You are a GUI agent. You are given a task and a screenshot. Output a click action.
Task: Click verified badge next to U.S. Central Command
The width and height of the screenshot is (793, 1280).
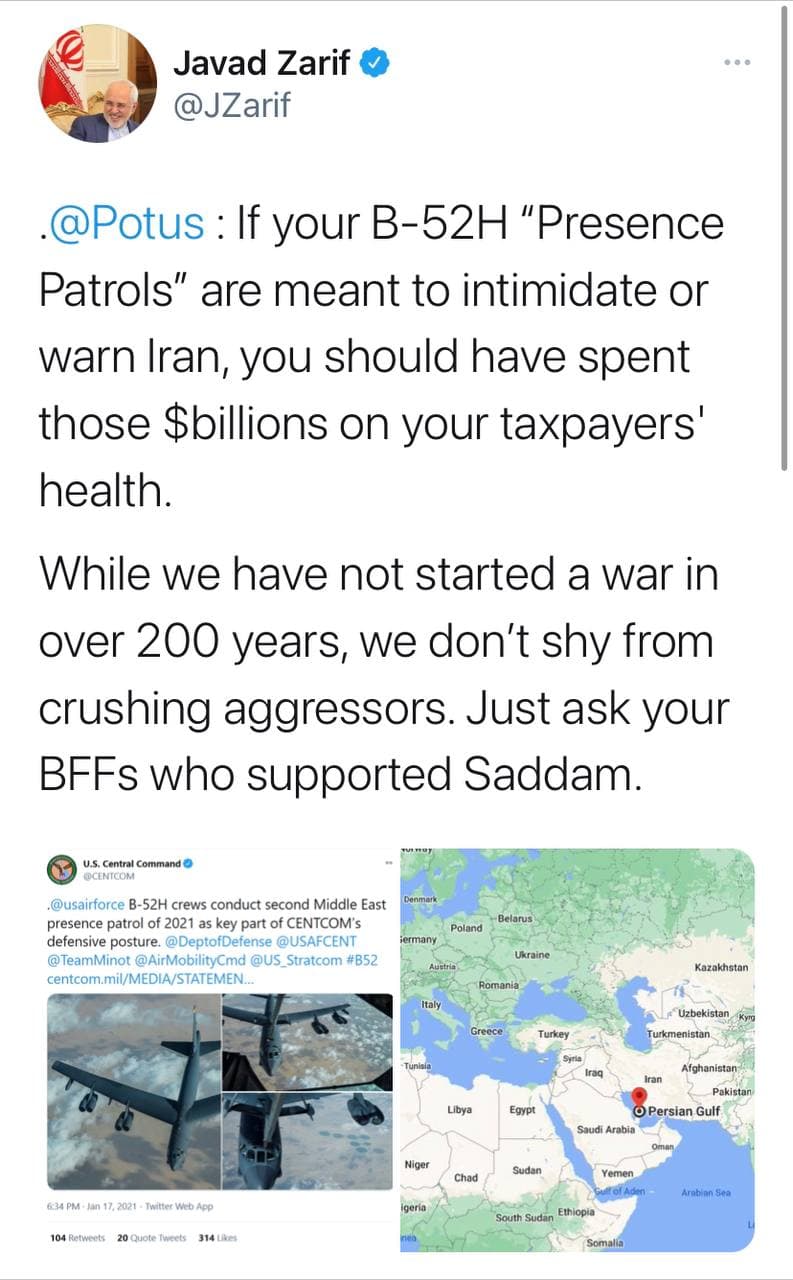click(x=188, y=863)
